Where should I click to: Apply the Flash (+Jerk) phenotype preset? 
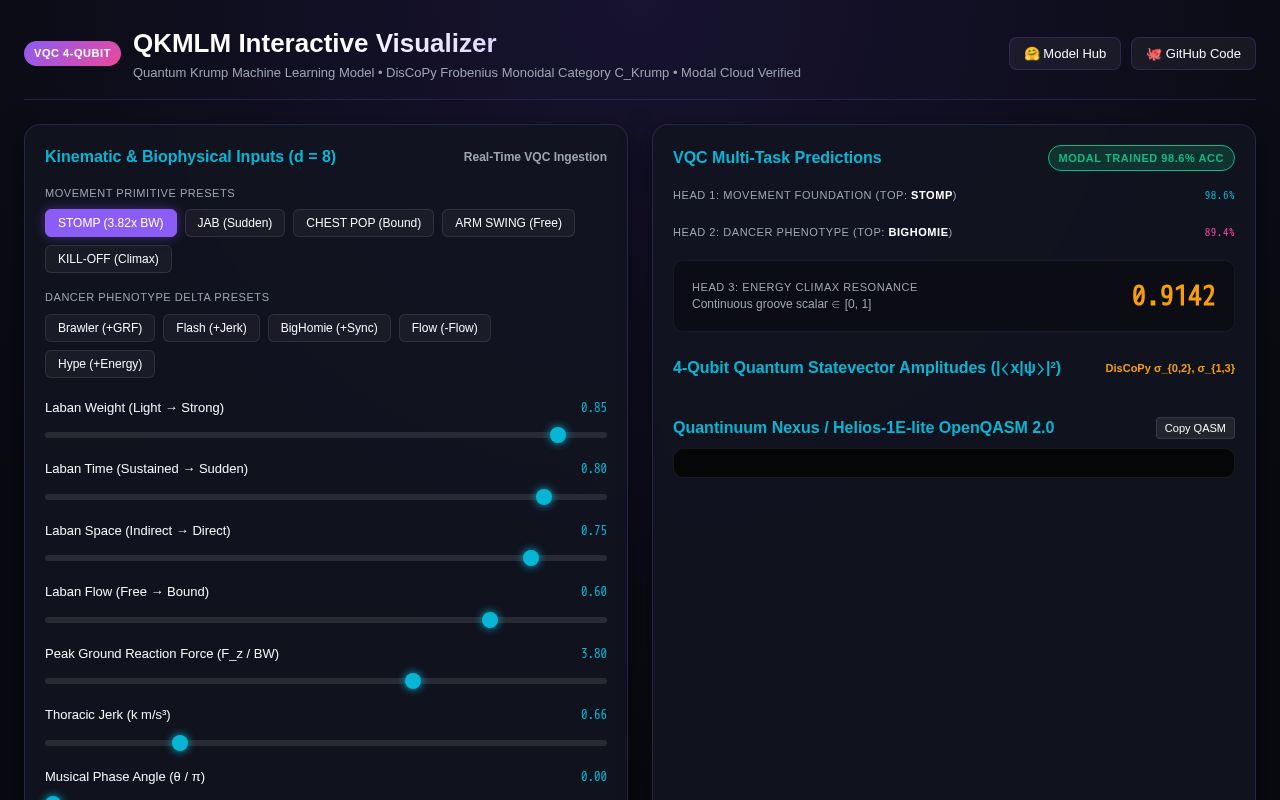(211, 328)
